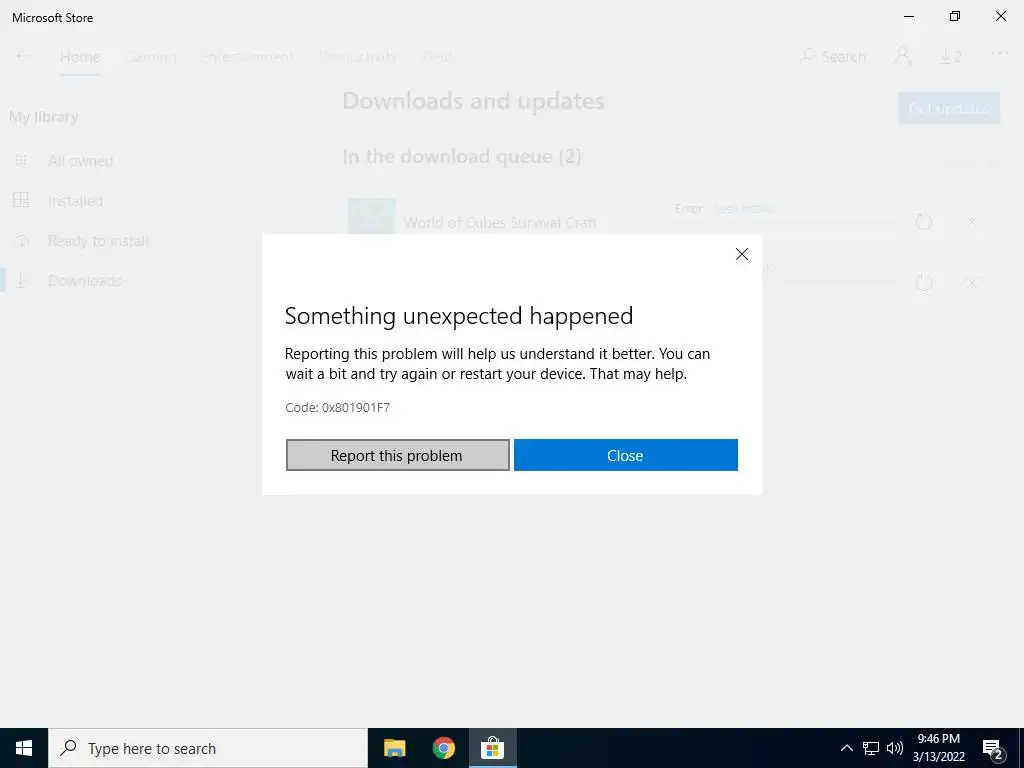The height and width of the screenshot is (768, 1024).
Task: Open the See more ellipsis menu
Action: pos(1000,54)
